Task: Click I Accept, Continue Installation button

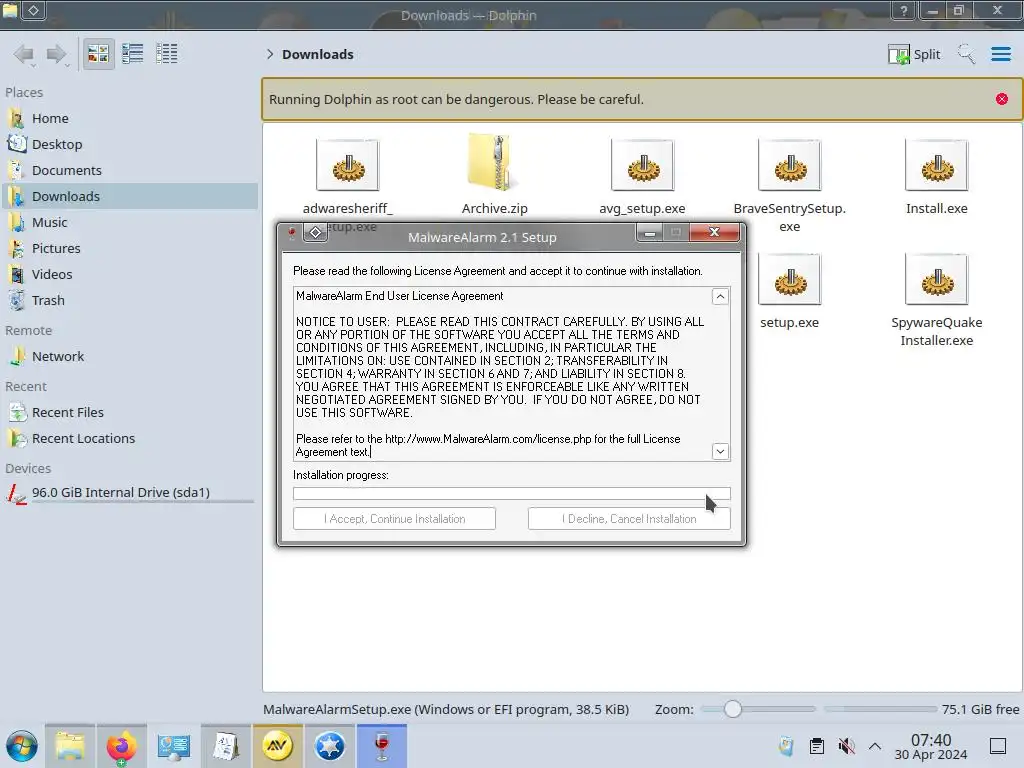Action: click(x=394, y=519)
